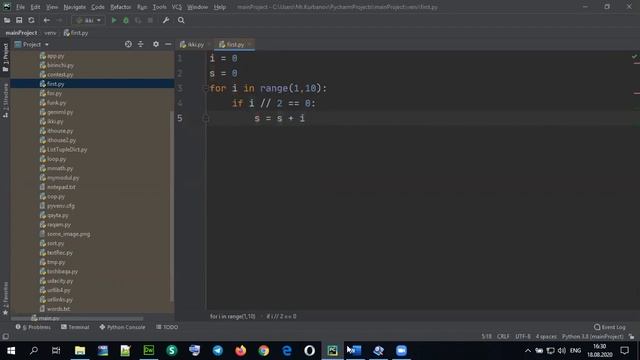The height and width of the screenshot is (360, 640).
Task: Click the mainProject breadcrumb
Action: (21, 33)
